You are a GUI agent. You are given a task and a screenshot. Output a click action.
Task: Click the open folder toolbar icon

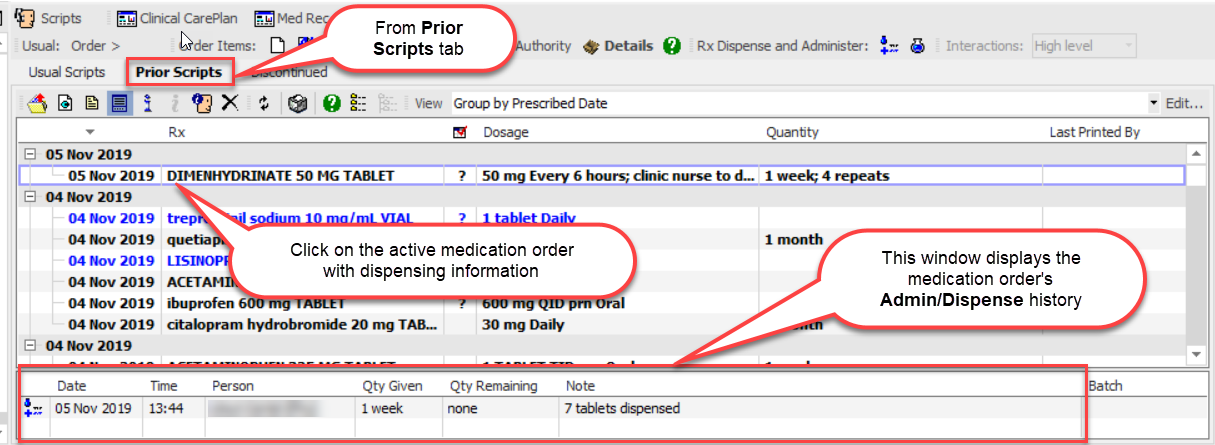click(37, 103)
